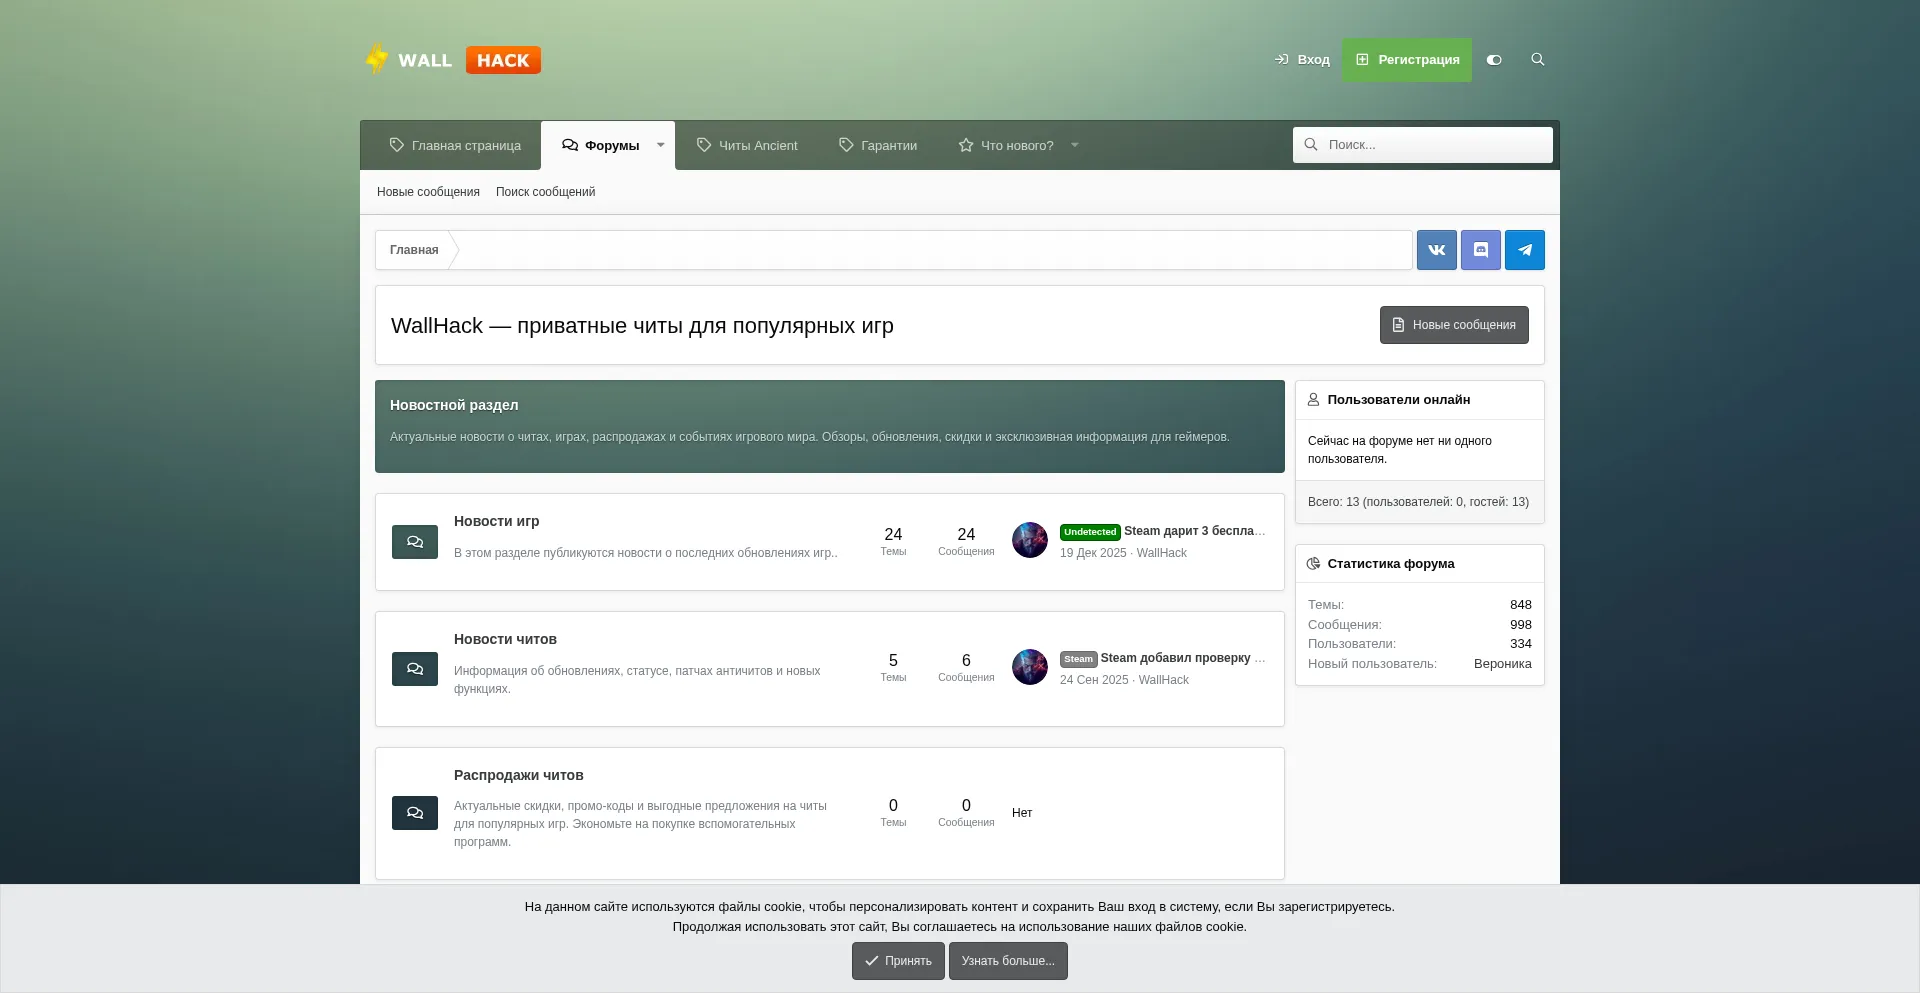
Task: Open the Поиск сообщений link
Action: tap(545, 192)
